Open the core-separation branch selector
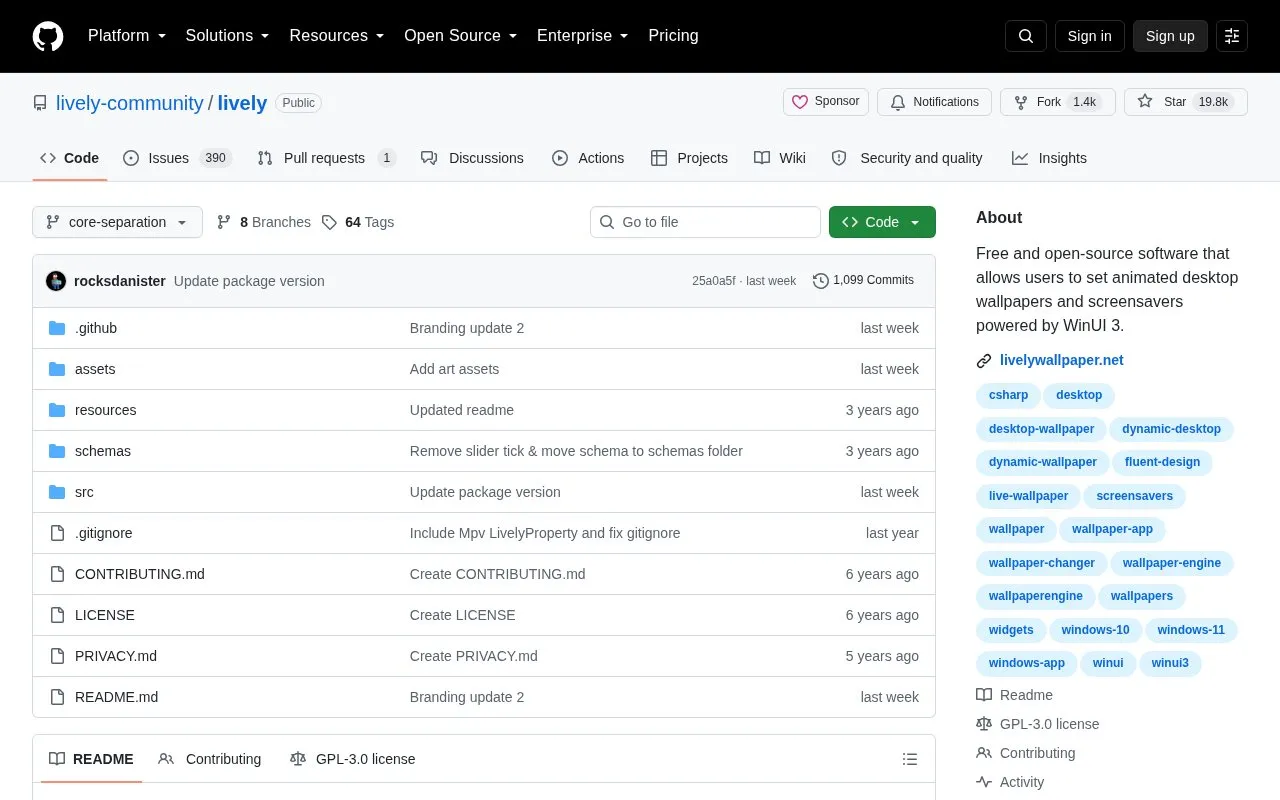1280x800 pixels. pos(117,222)
